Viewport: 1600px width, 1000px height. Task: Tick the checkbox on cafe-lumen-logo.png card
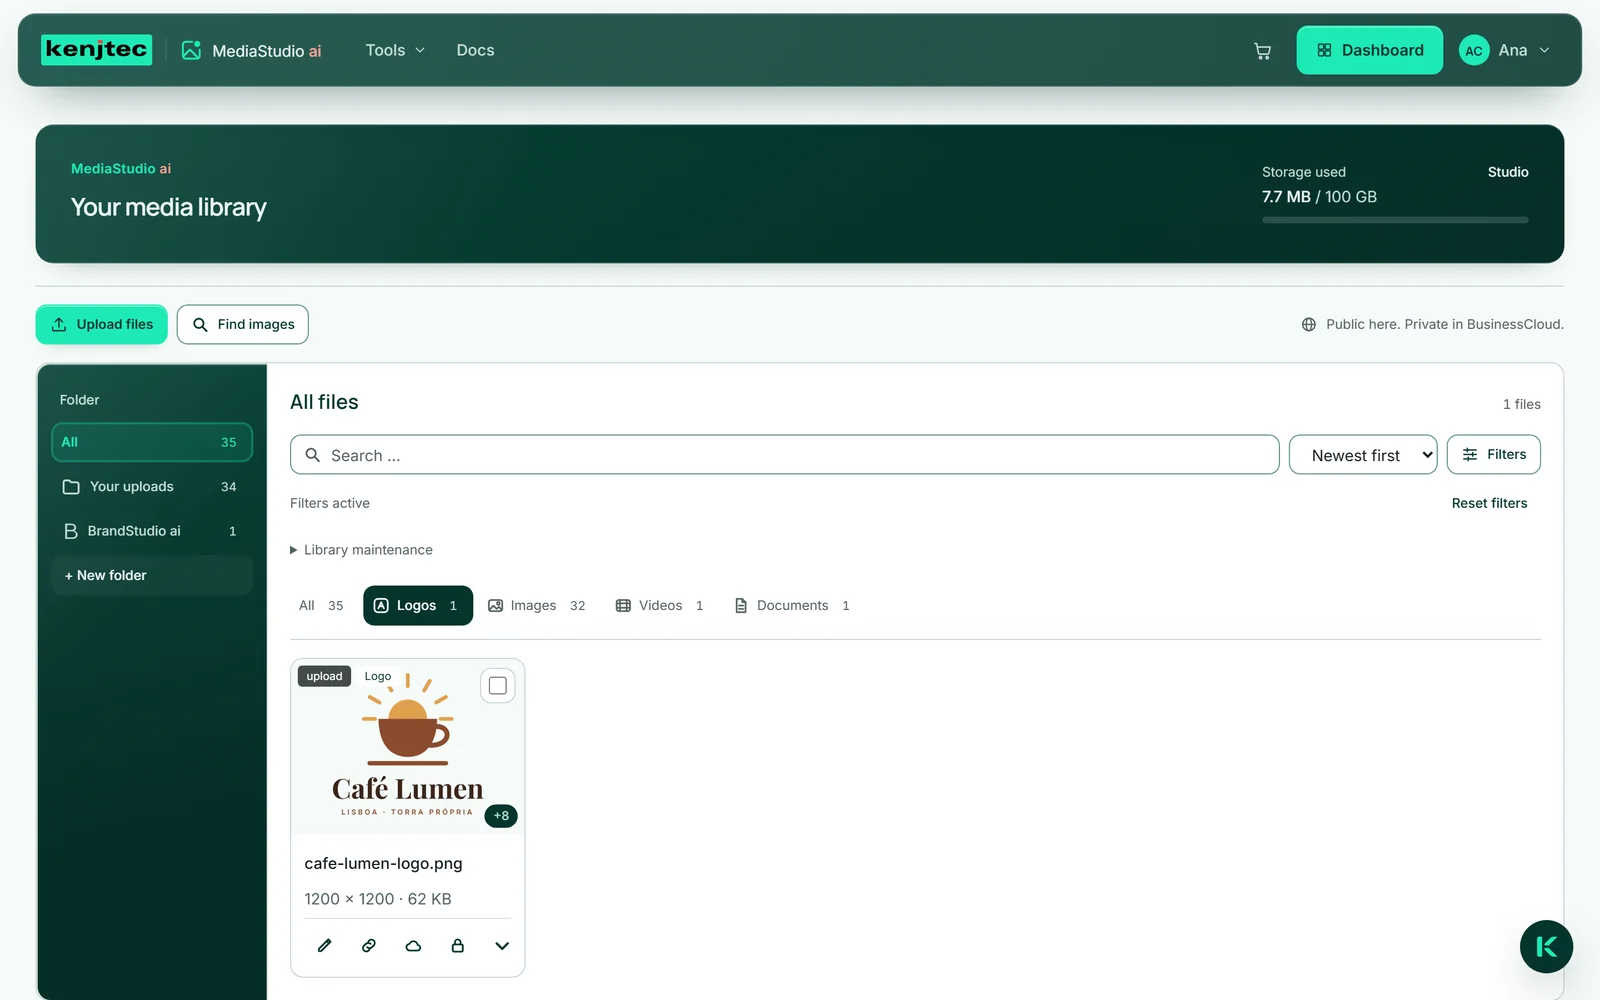pyautogui.click(x=498, y=686)
